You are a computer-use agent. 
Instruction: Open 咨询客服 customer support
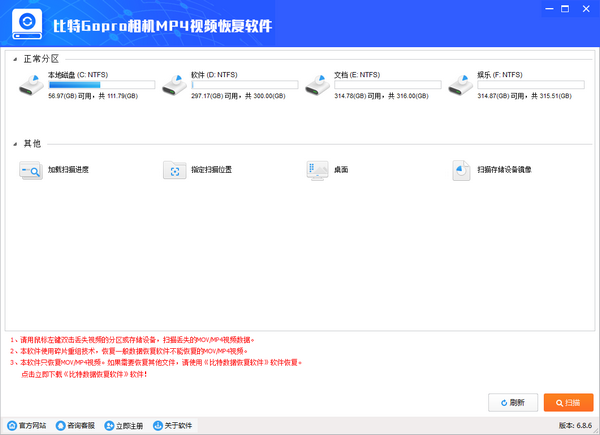(x=76, y=425)
